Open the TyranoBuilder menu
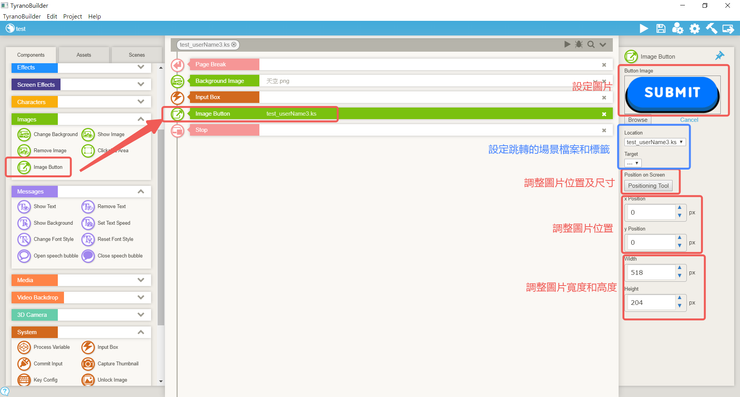This screenshot has height=397, width=740. (x=22, y=17)
